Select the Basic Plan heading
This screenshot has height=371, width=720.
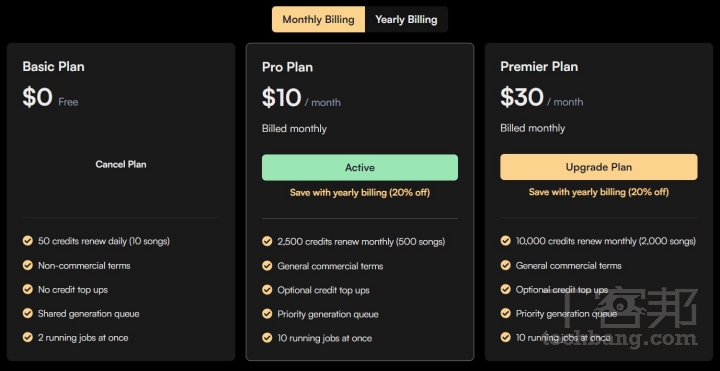point(53,67)
